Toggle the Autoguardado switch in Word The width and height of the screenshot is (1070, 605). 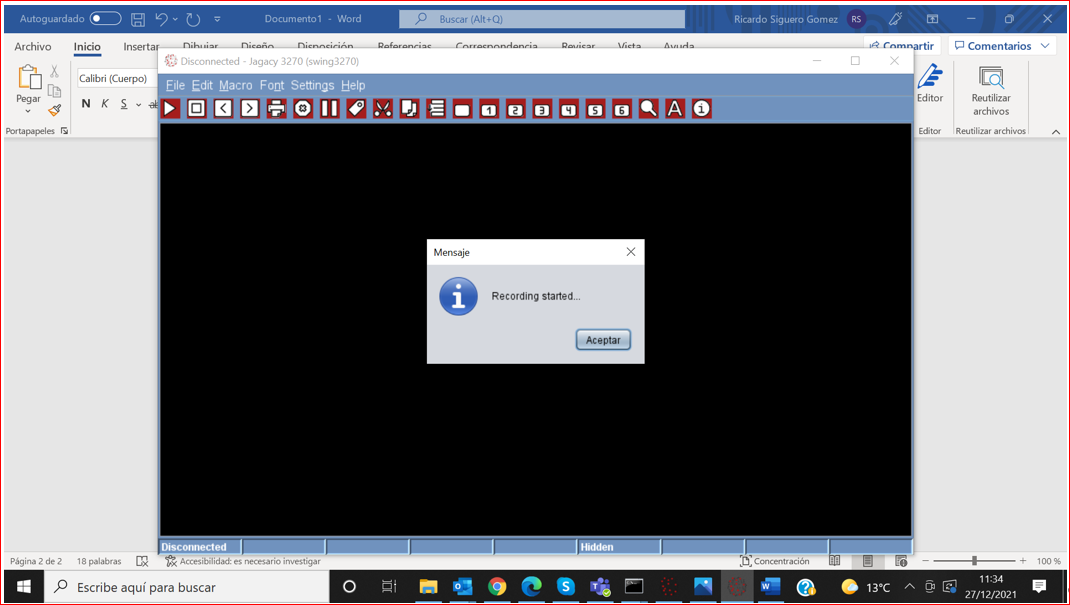105,19
